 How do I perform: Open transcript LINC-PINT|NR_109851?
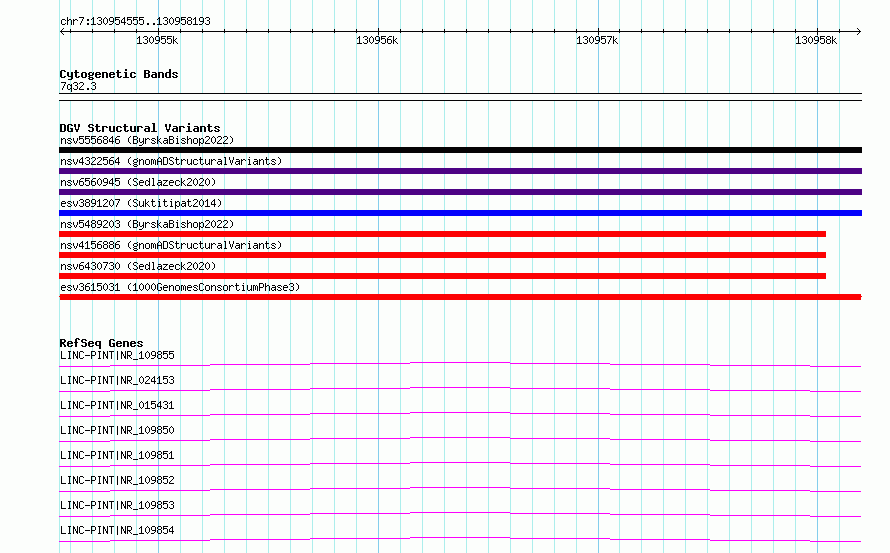coord(117,455)
